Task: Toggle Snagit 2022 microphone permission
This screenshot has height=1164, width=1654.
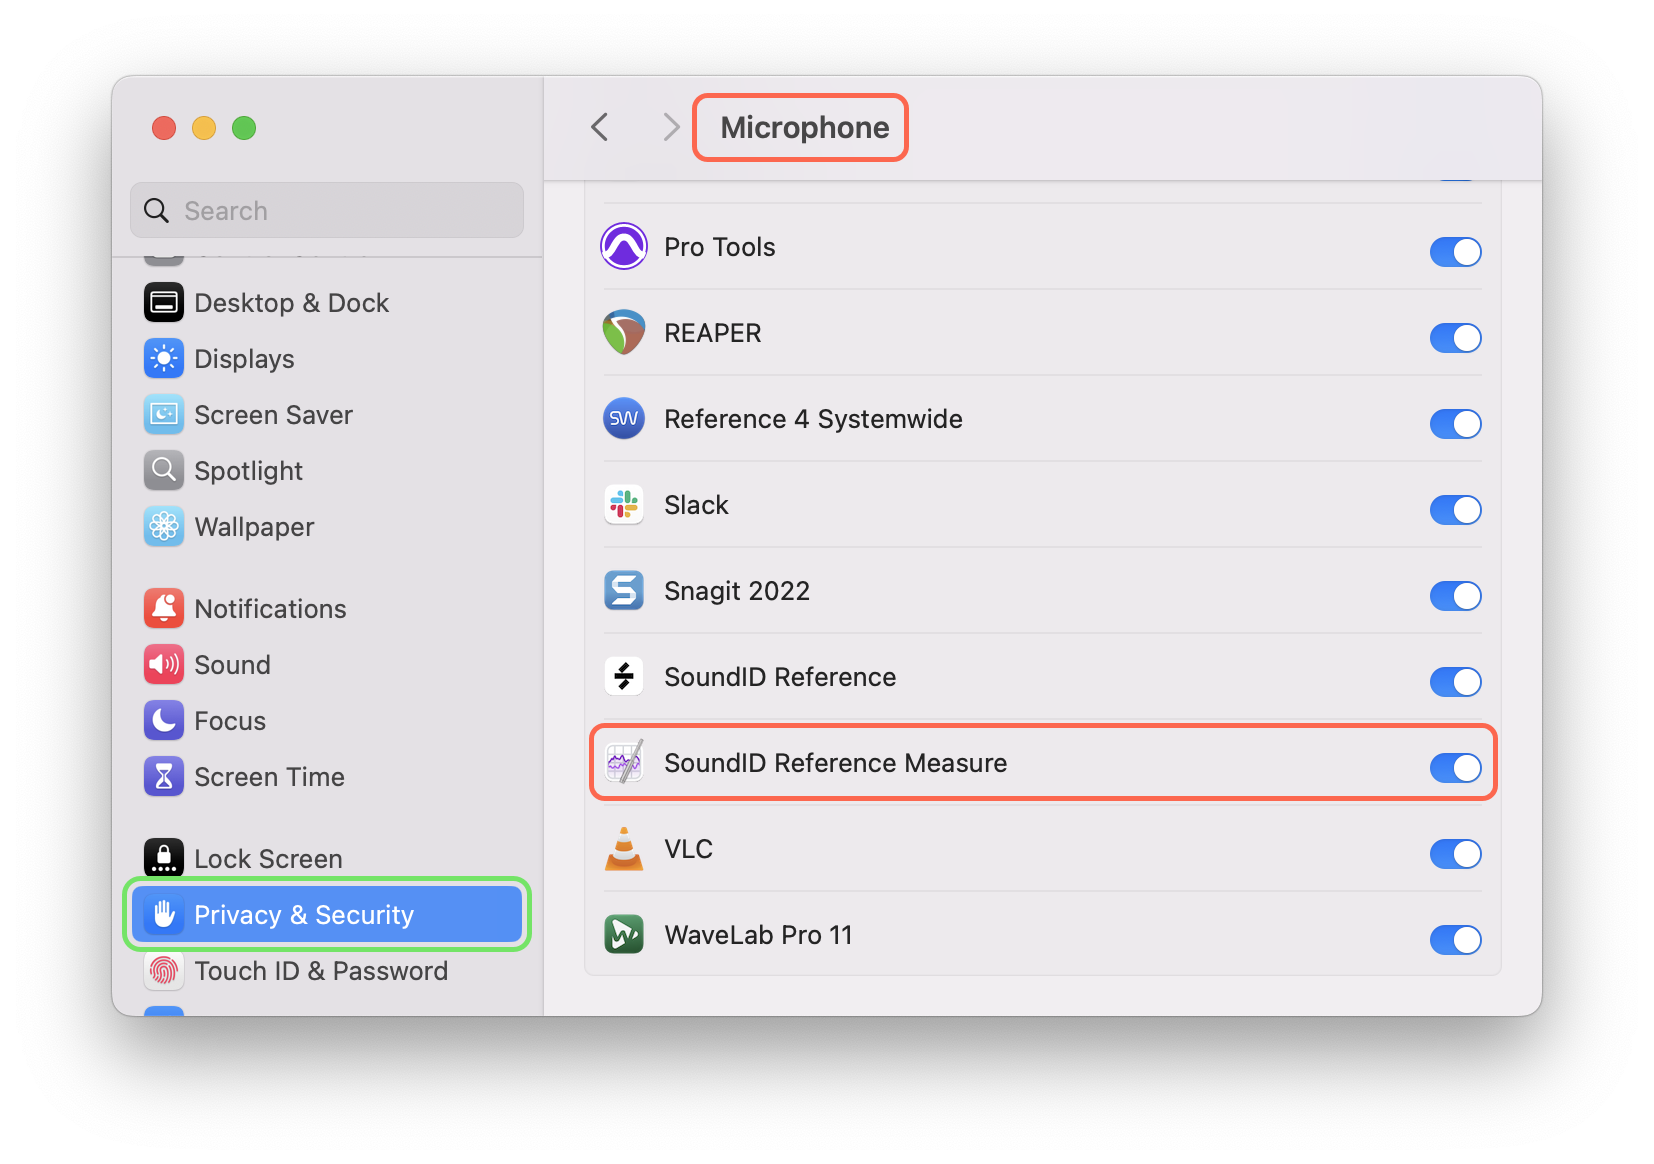Action: [1456, 596]
